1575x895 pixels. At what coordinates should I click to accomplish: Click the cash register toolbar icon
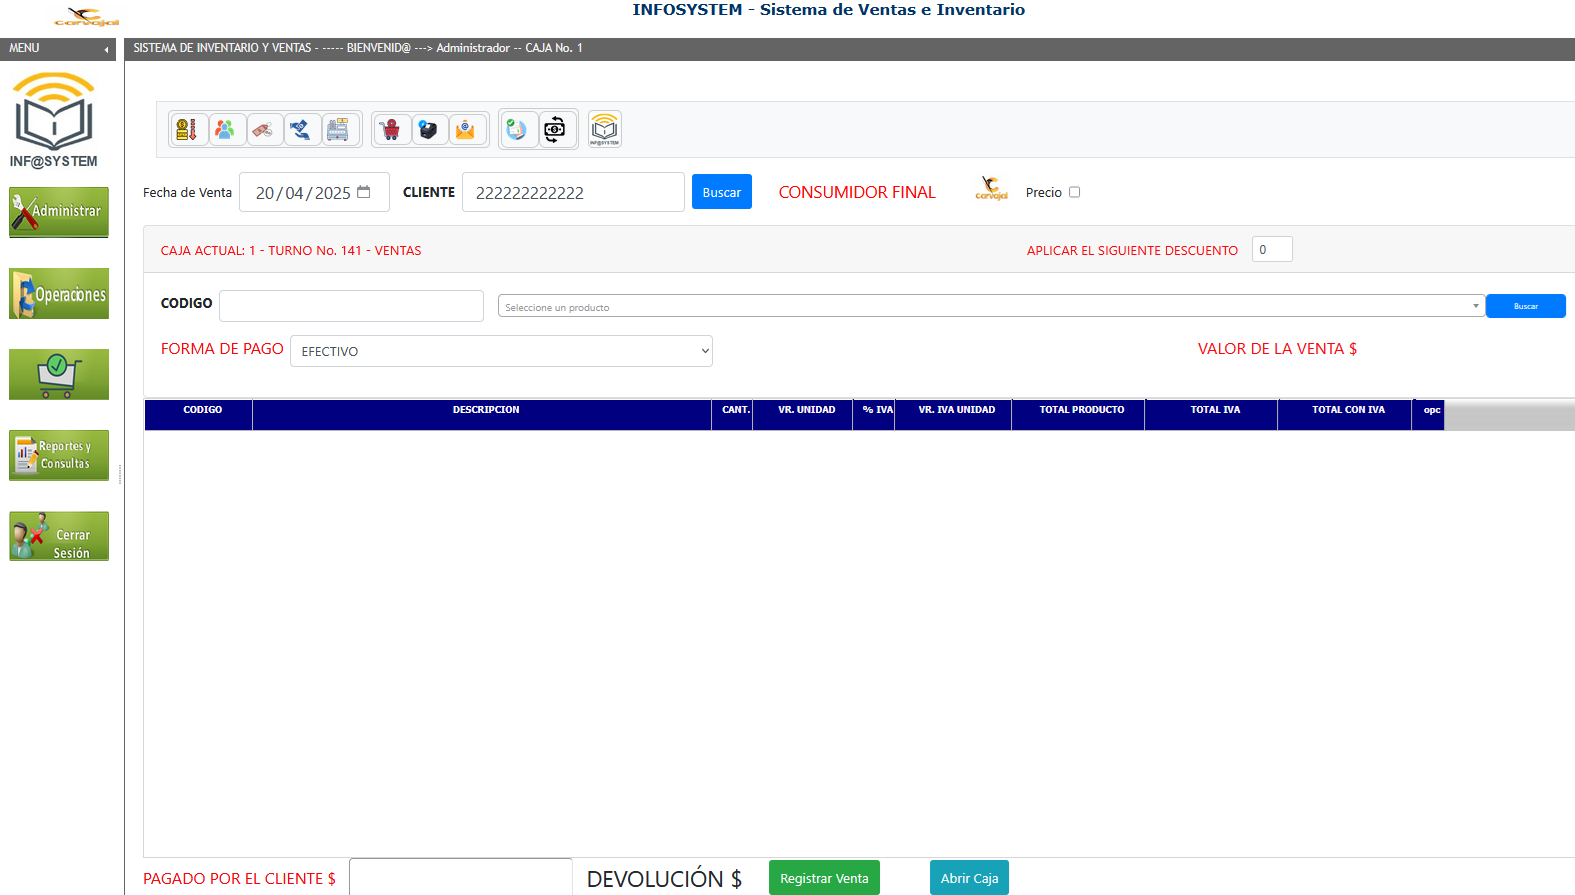[x=338, y=130]
